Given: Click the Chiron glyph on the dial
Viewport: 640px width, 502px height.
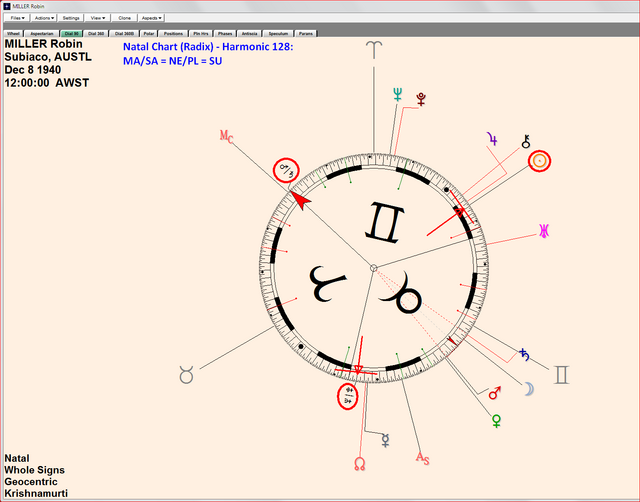Looking at the screenshot, I should (x=526, y=141).
